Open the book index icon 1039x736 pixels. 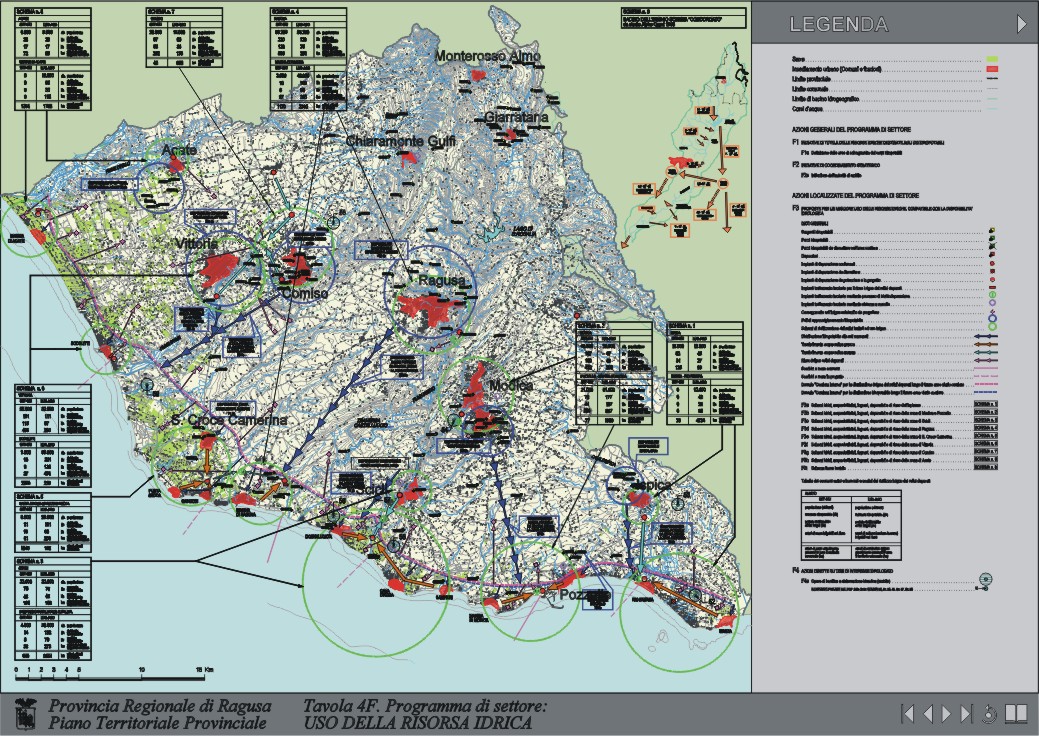[x=1016, y=713]
